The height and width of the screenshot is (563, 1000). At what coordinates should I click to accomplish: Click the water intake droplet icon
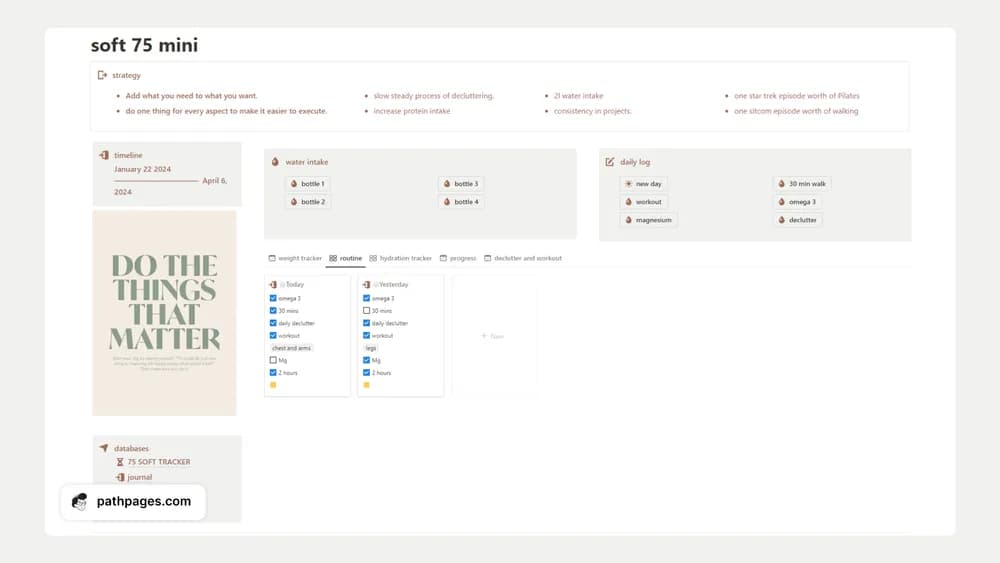[x=275, y=162]
